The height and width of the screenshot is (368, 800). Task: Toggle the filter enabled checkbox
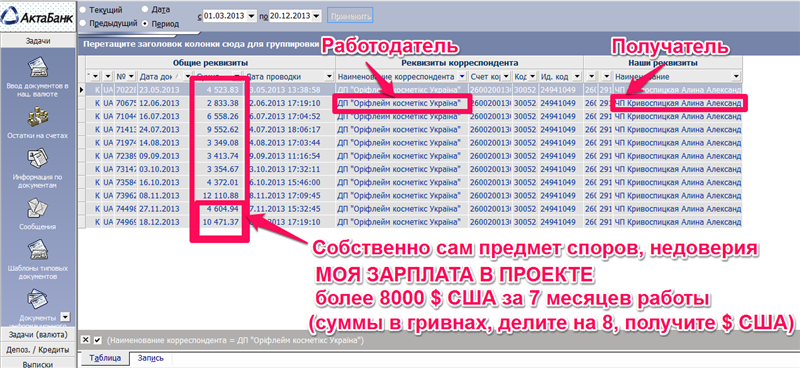98,340
